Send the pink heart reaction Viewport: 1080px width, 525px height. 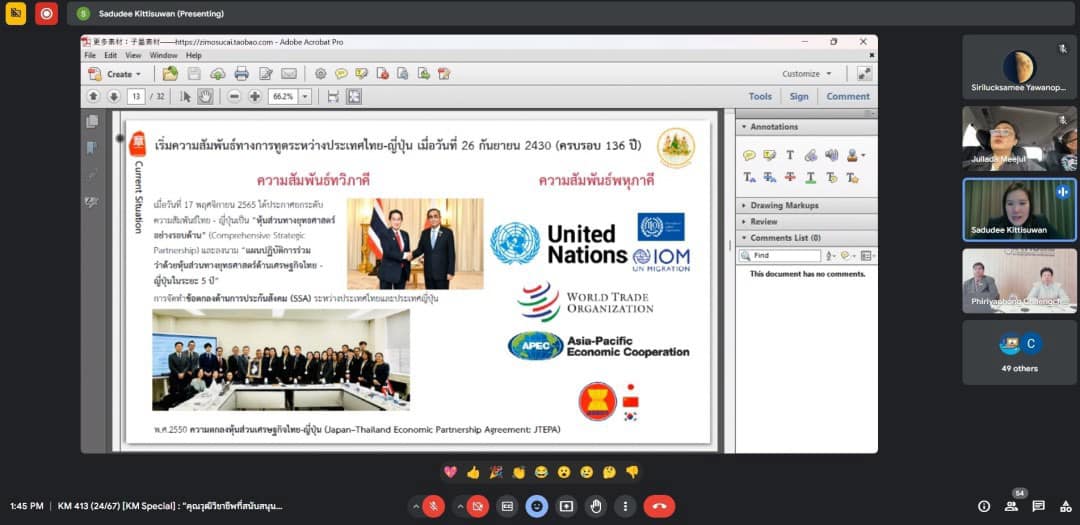tap(451, 472)
